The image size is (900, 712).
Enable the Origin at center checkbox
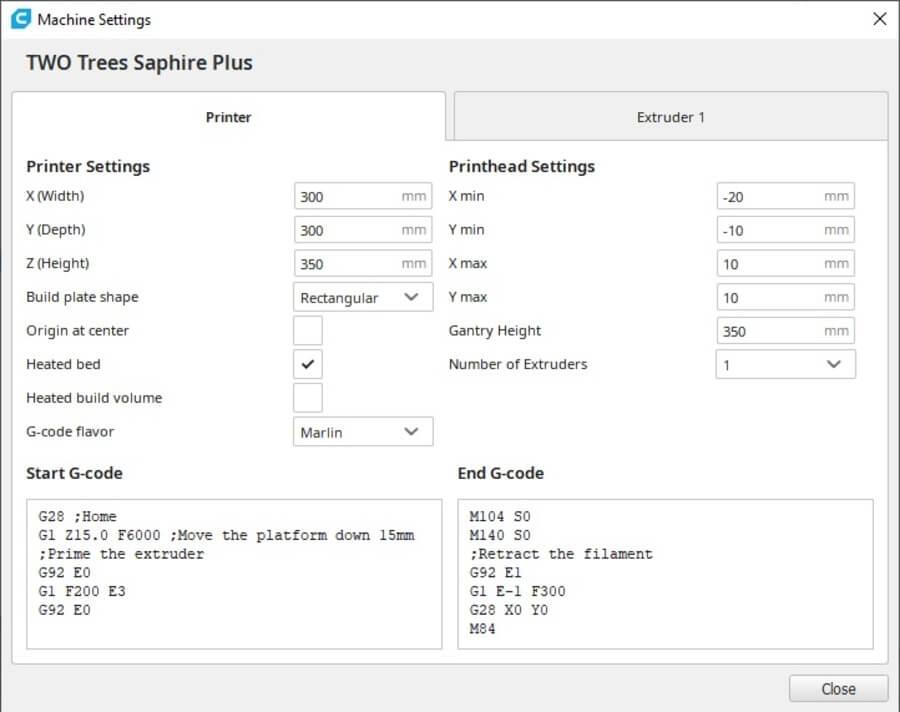click(308, 330)
